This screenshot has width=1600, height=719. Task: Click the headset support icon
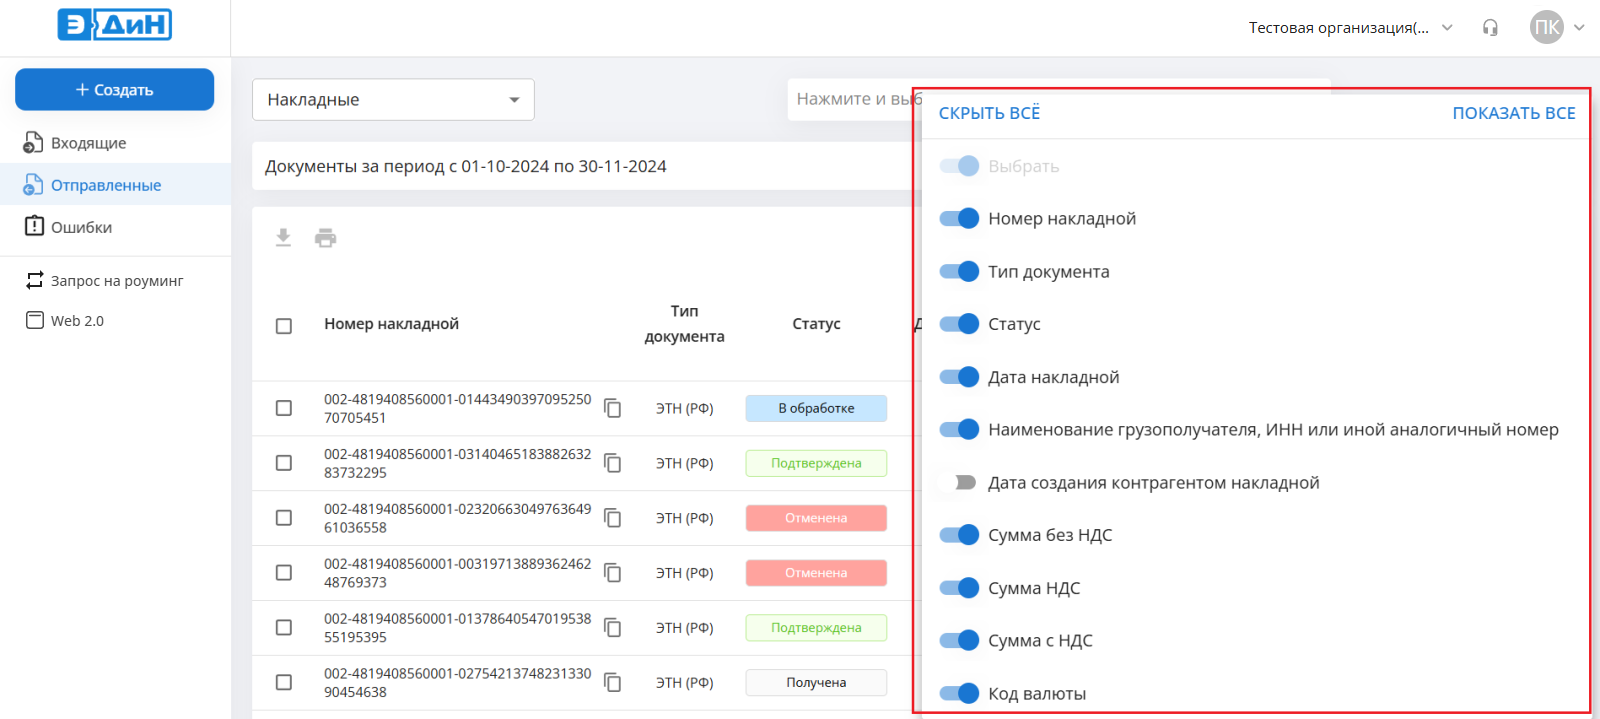click(x=1490, y=28)
